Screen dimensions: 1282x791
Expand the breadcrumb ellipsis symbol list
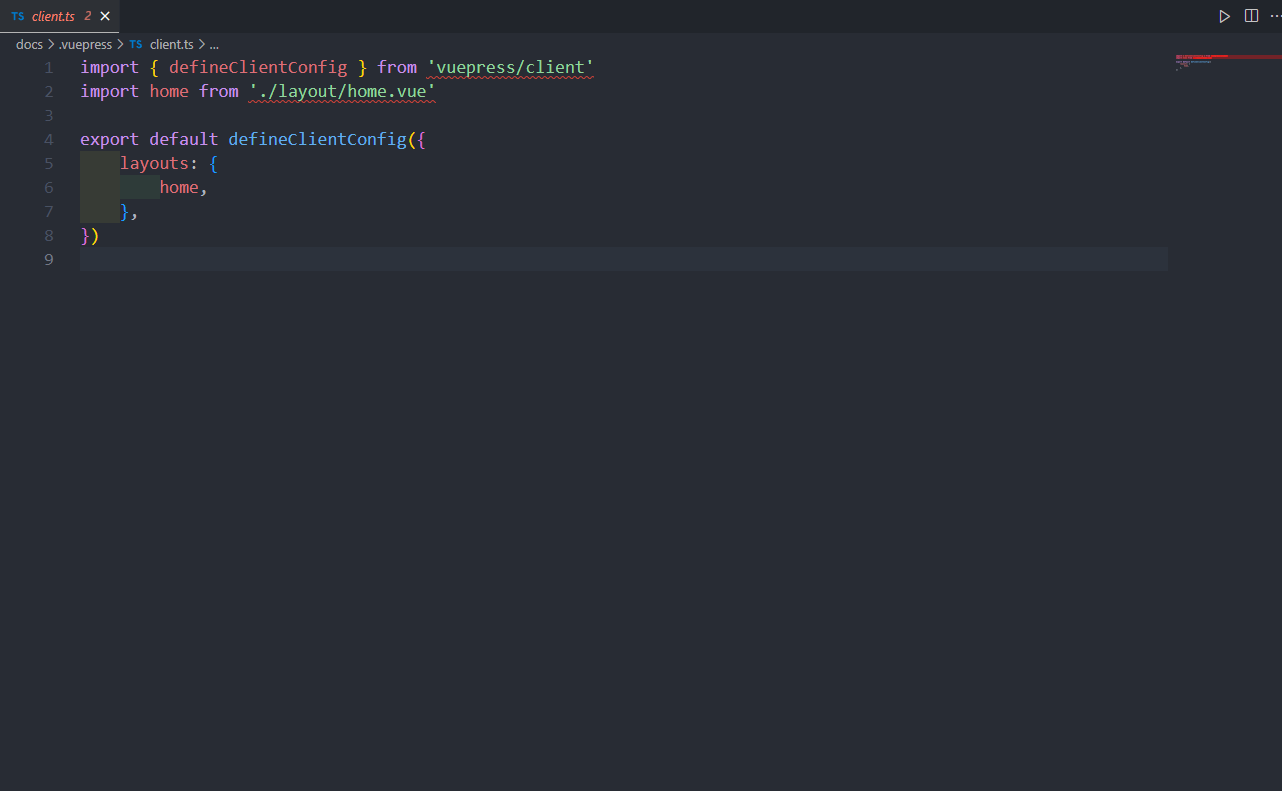[214, 45]
